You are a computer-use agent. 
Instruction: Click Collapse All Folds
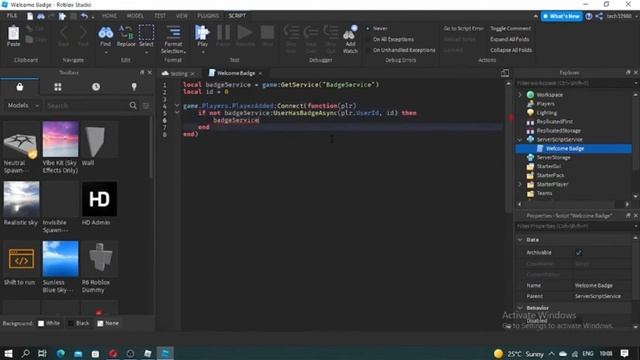(511, 50)
